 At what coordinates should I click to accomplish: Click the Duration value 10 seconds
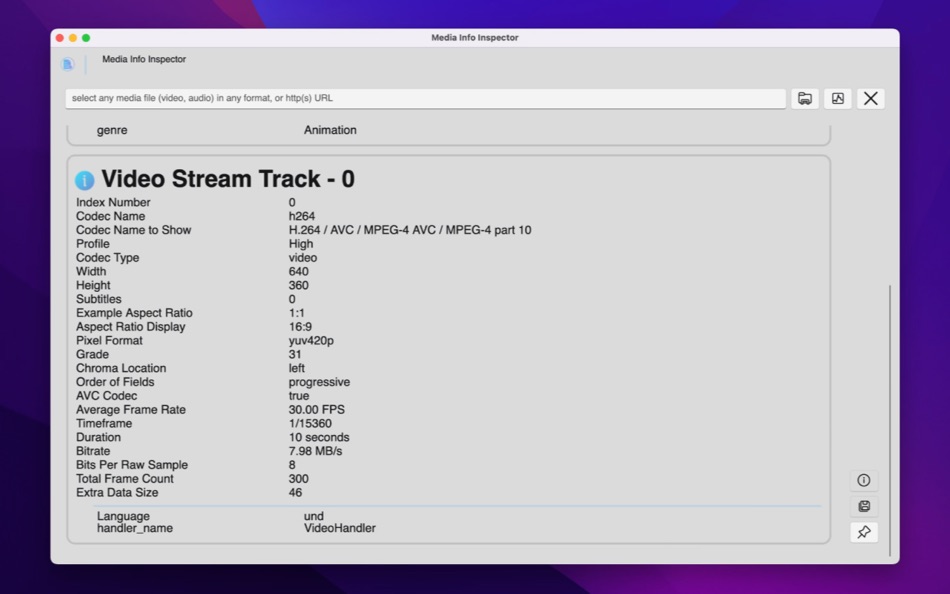(x=319, y=438)
